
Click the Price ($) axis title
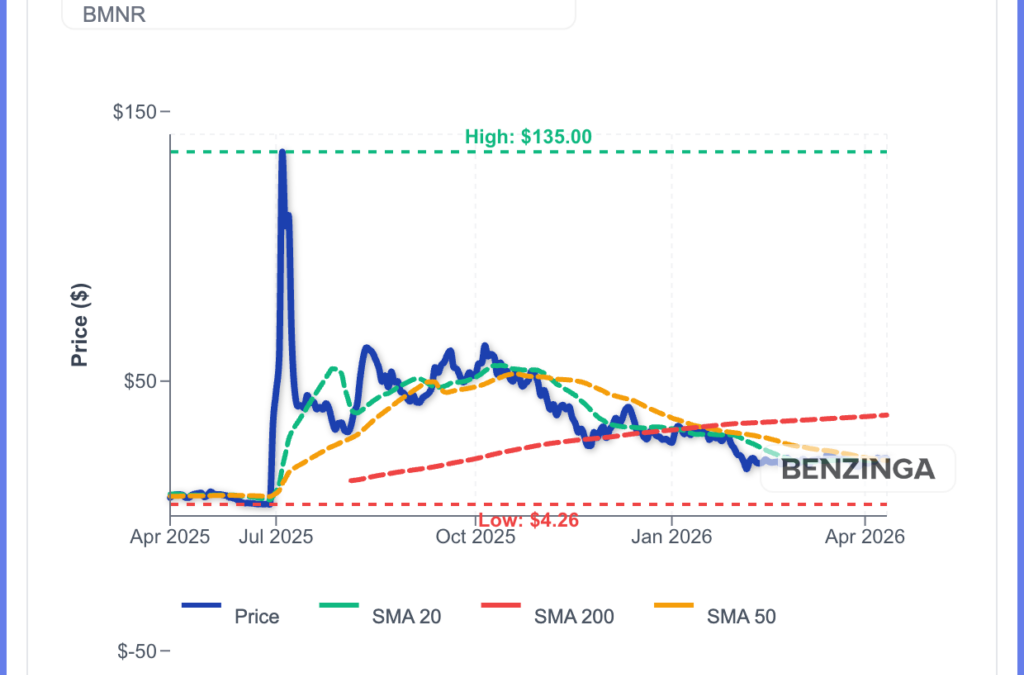point(80,327)
